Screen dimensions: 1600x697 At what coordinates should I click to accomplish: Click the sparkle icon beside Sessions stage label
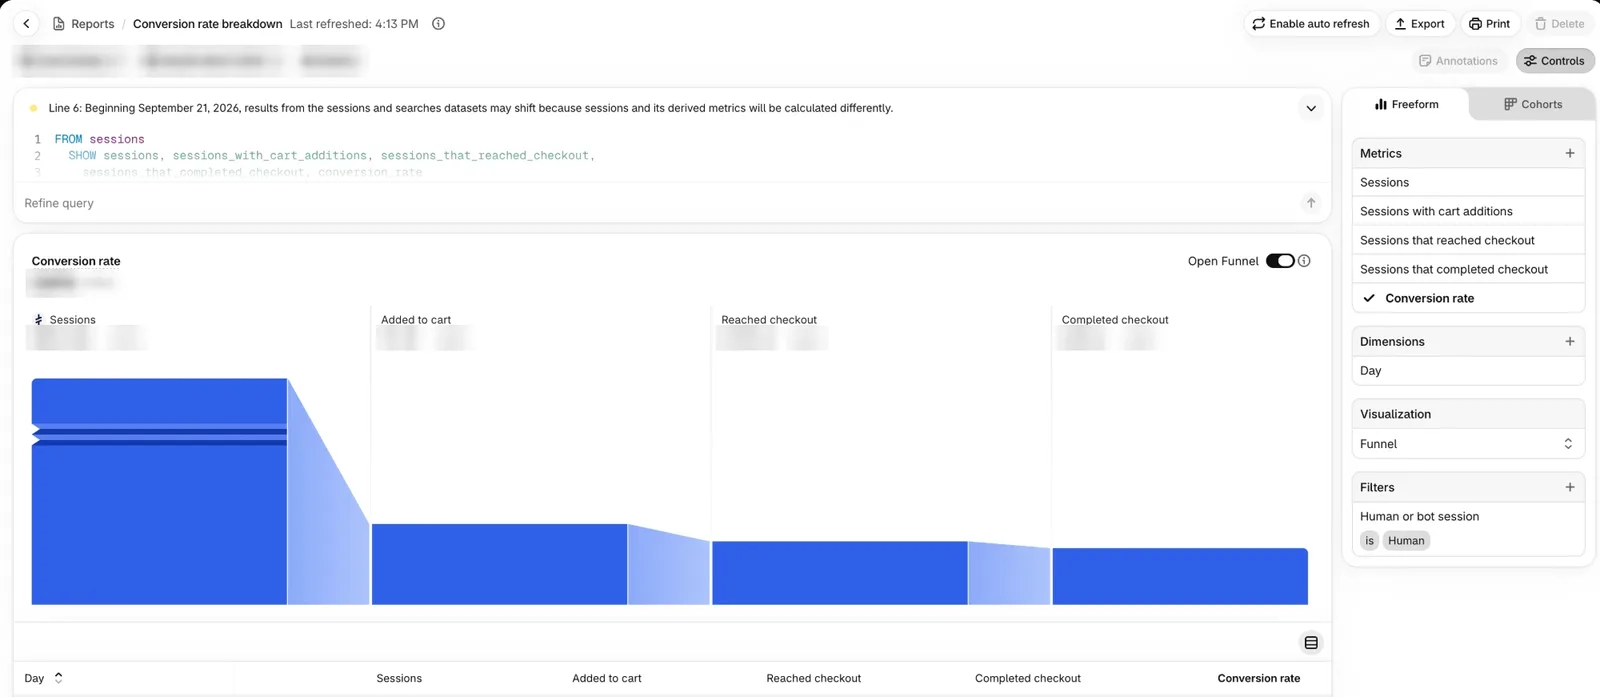[39, 320]
